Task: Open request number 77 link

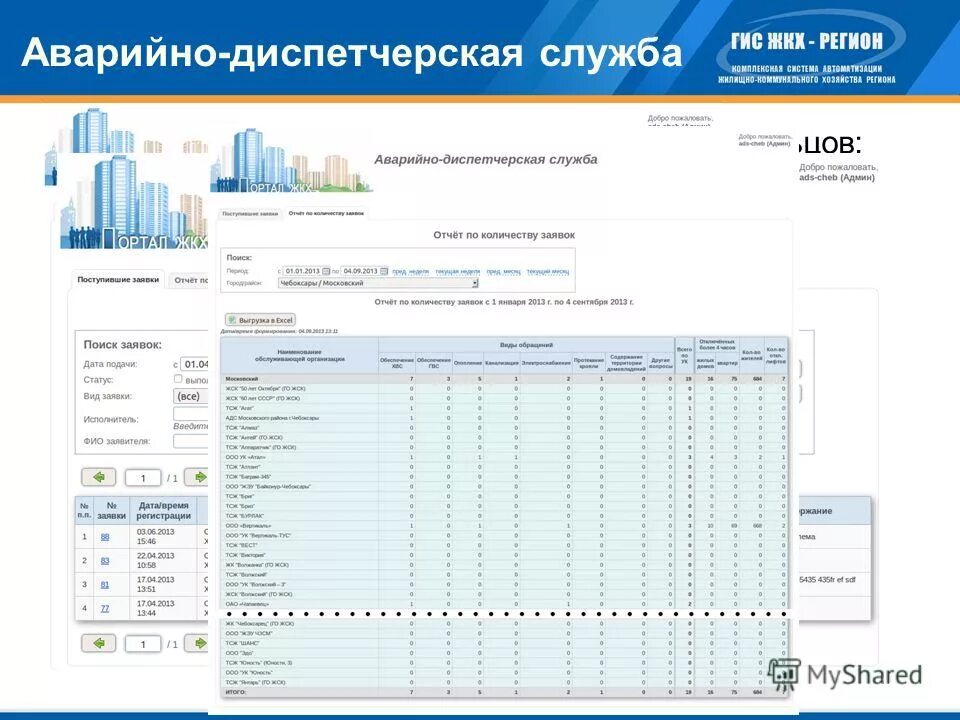Action: pyautogui.click(x=105, y=609)
